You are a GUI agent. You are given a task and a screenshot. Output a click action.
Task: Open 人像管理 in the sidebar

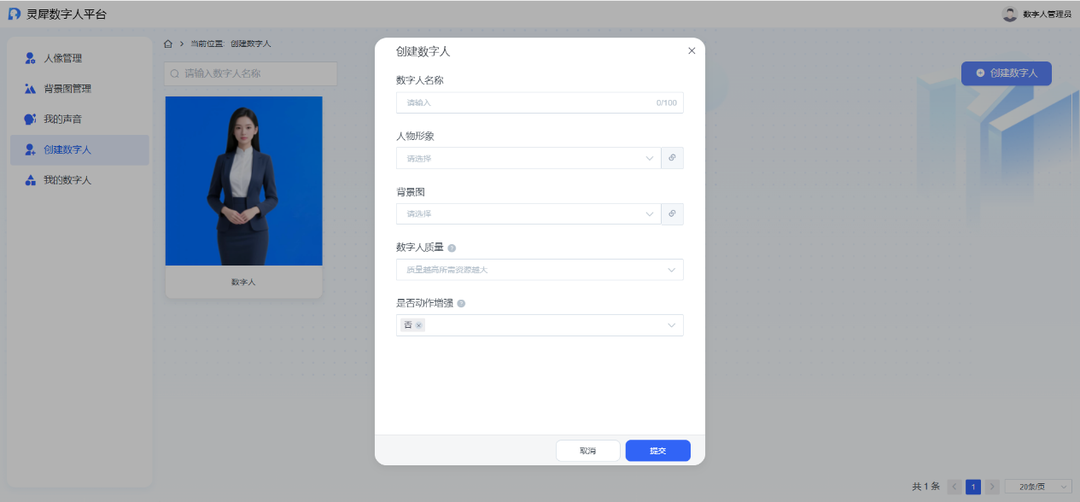62,58
